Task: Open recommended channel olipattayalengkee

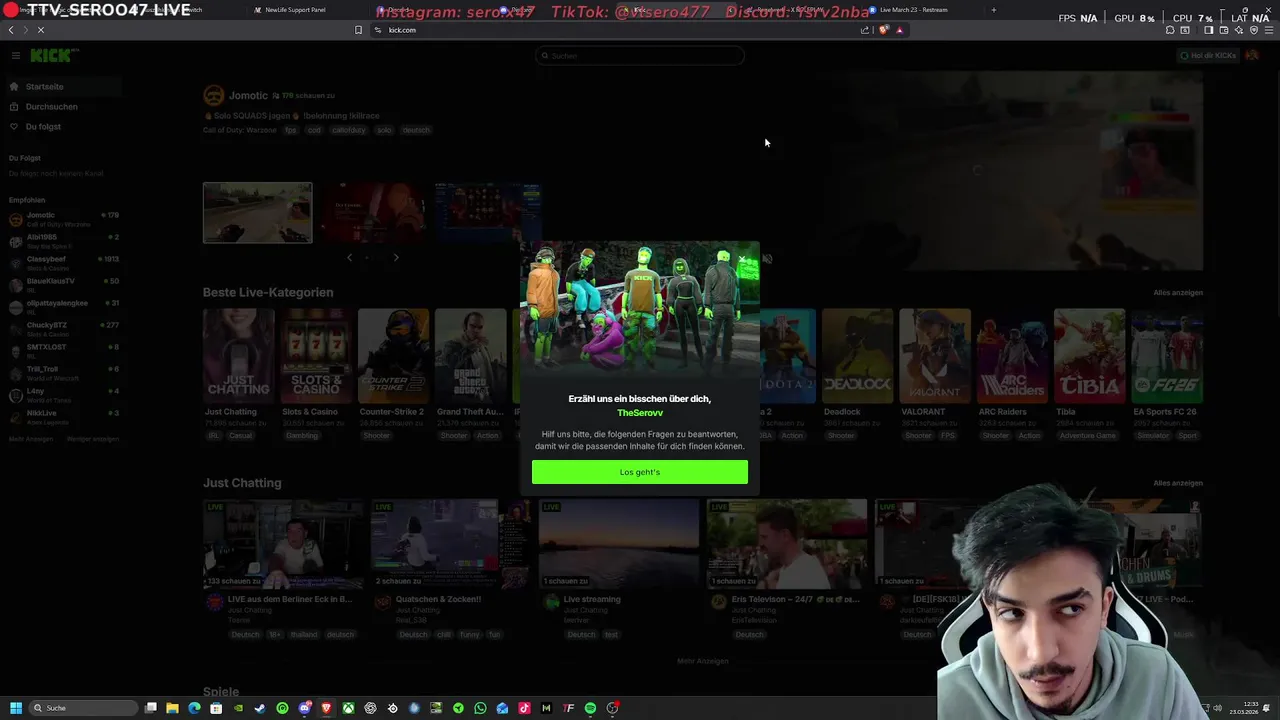Action: (64, 307)
